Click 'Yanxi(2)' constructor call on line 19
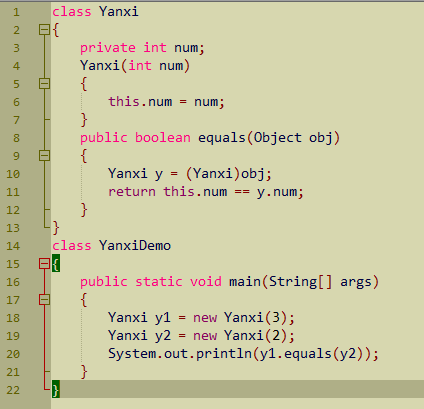424x409 pixels. (x=256, y=336)
